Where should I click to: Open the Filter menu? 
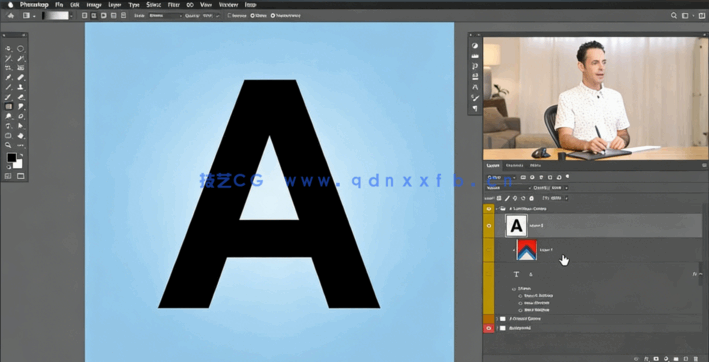[174, 5]
